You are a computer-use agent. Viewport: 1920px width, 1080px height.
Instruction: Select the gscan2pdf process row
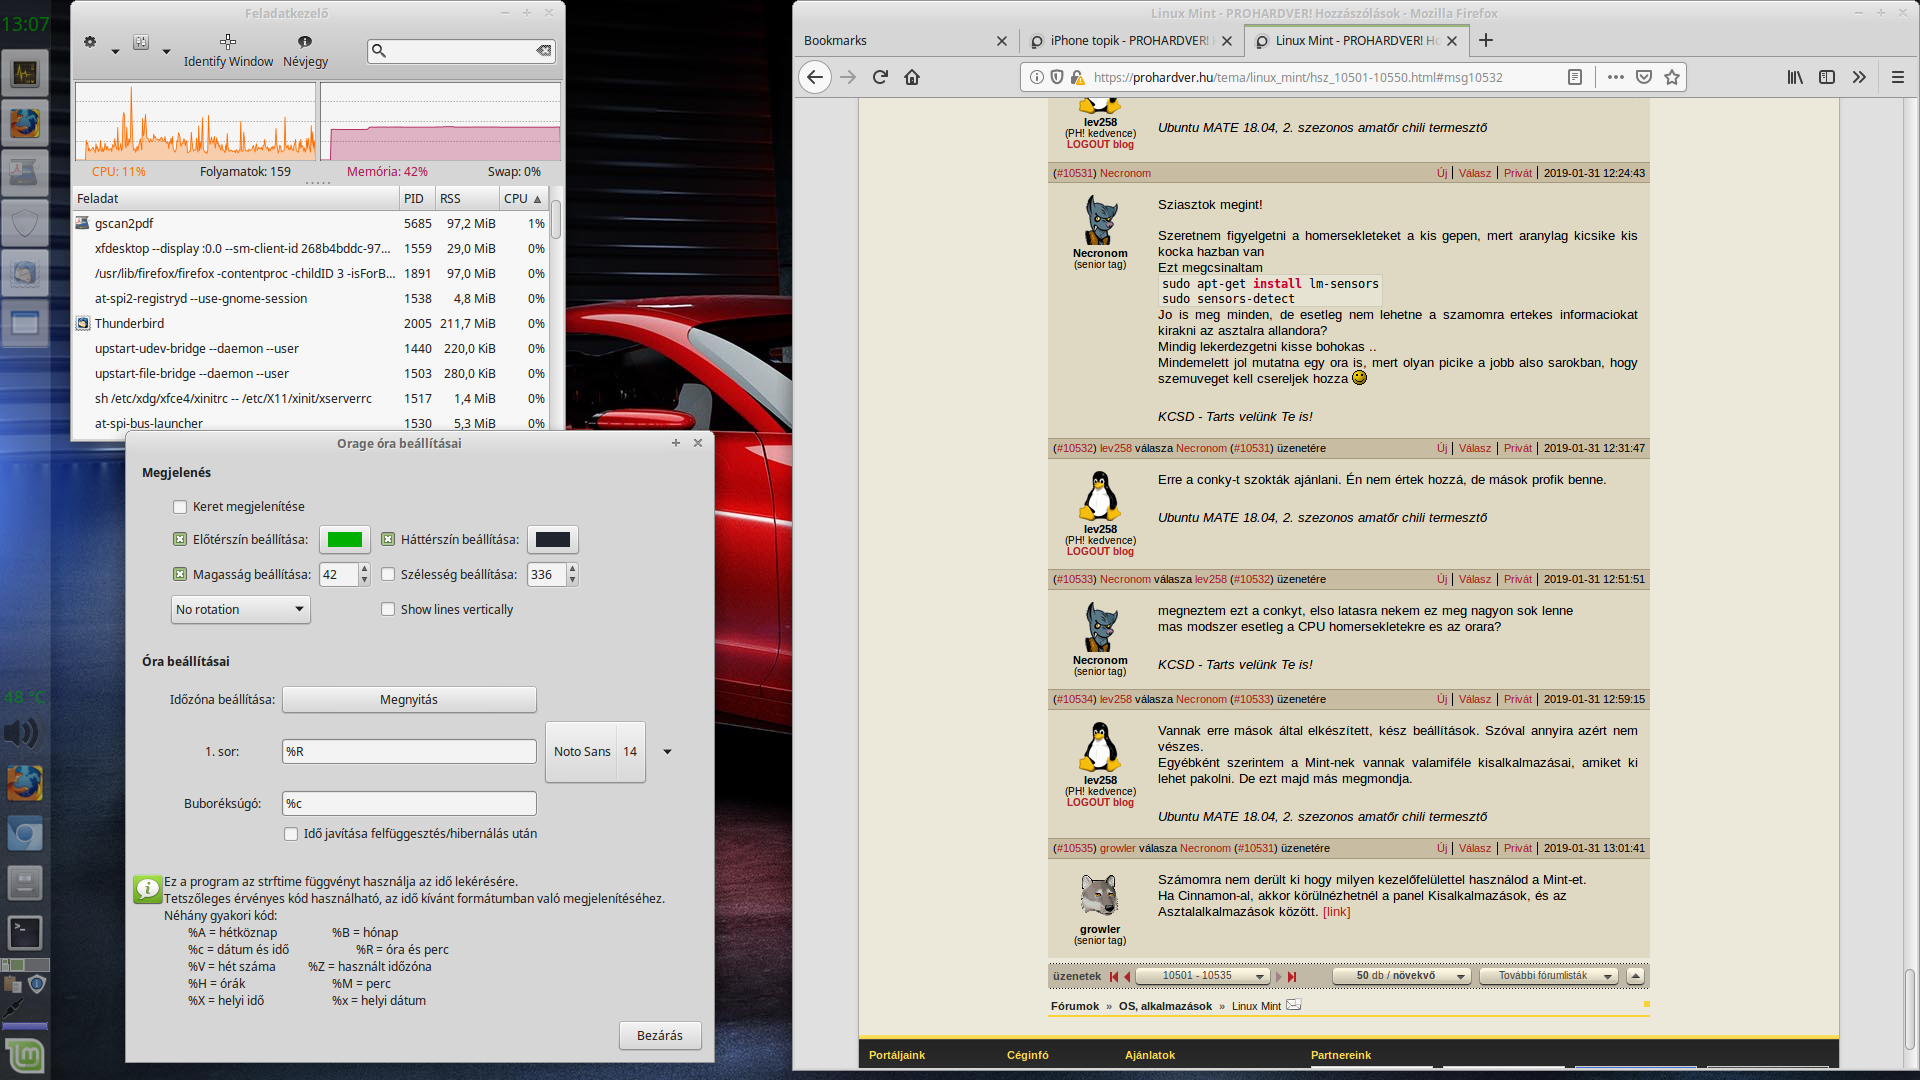pos(311,223)
